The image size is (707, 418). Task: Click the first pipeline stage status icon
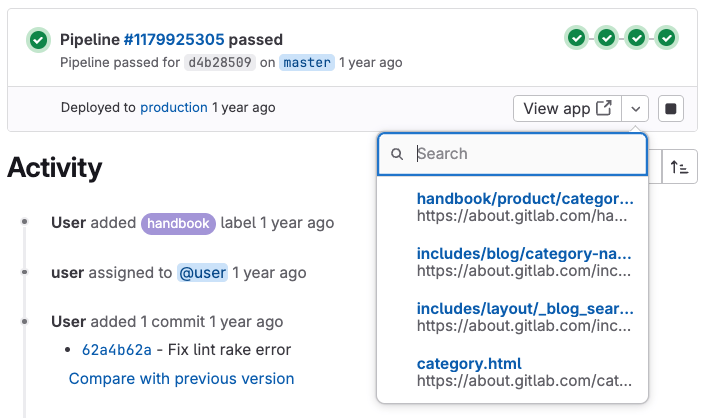click(576, 38)
